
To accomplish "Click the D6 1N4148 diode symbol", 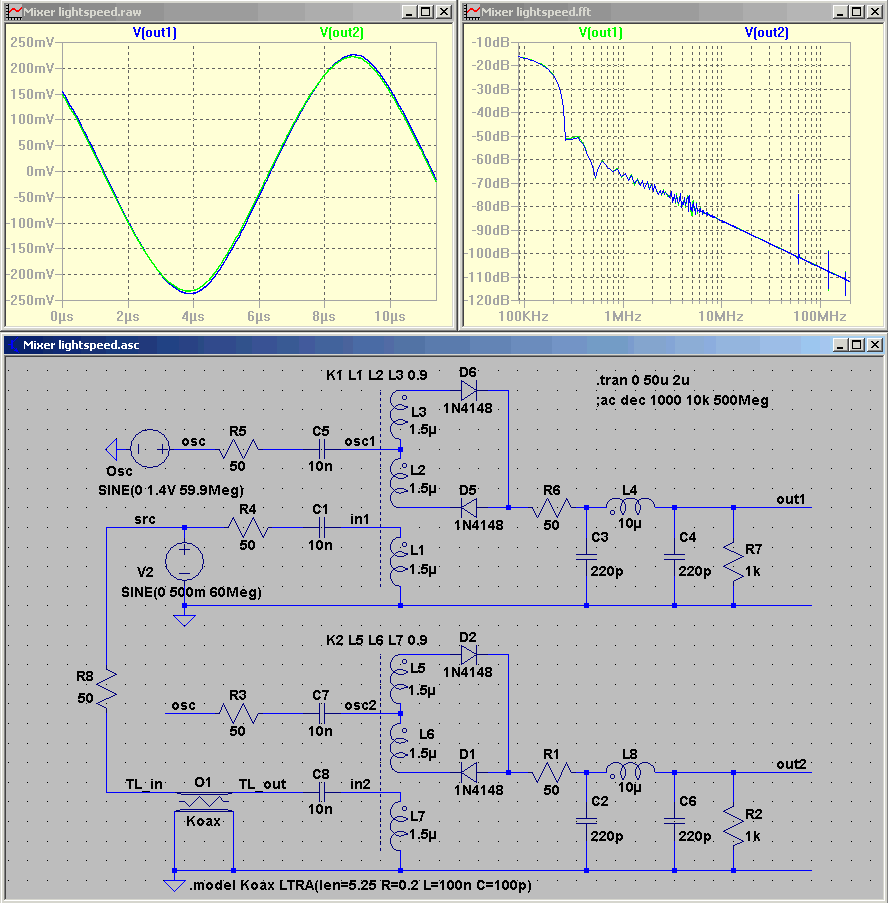I will (x=469, y=392).
